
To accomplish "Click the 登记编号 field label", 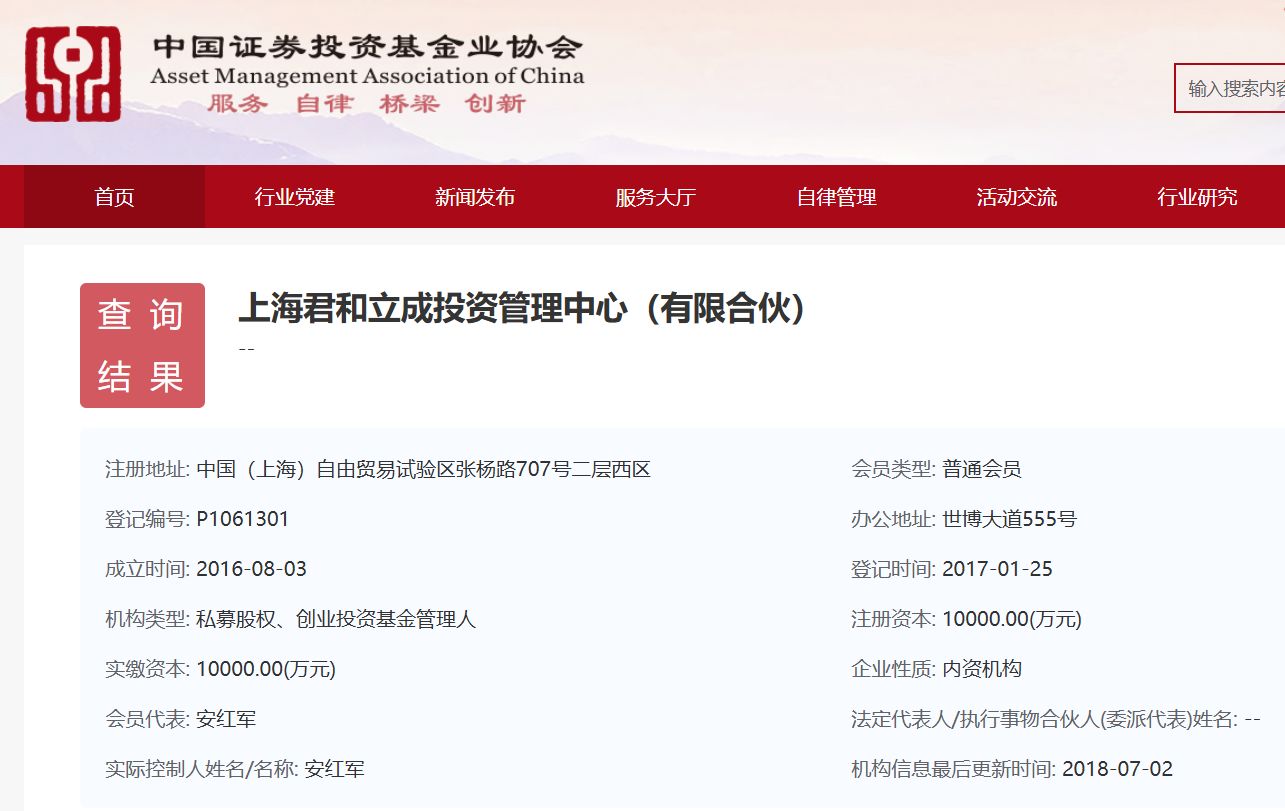I will pyautogui.click(x=147, y=519).
